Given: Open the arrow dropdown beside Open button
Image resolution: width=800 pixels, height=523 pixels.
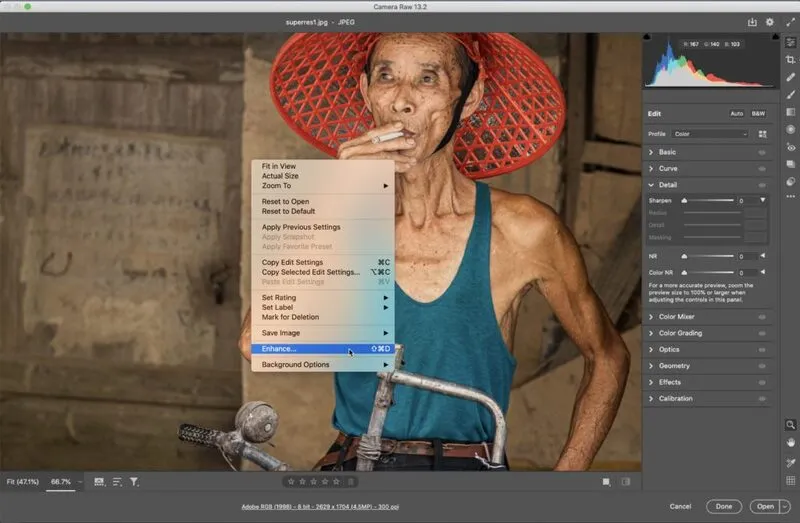Looking at the screenshot, I should coord(785,507).
